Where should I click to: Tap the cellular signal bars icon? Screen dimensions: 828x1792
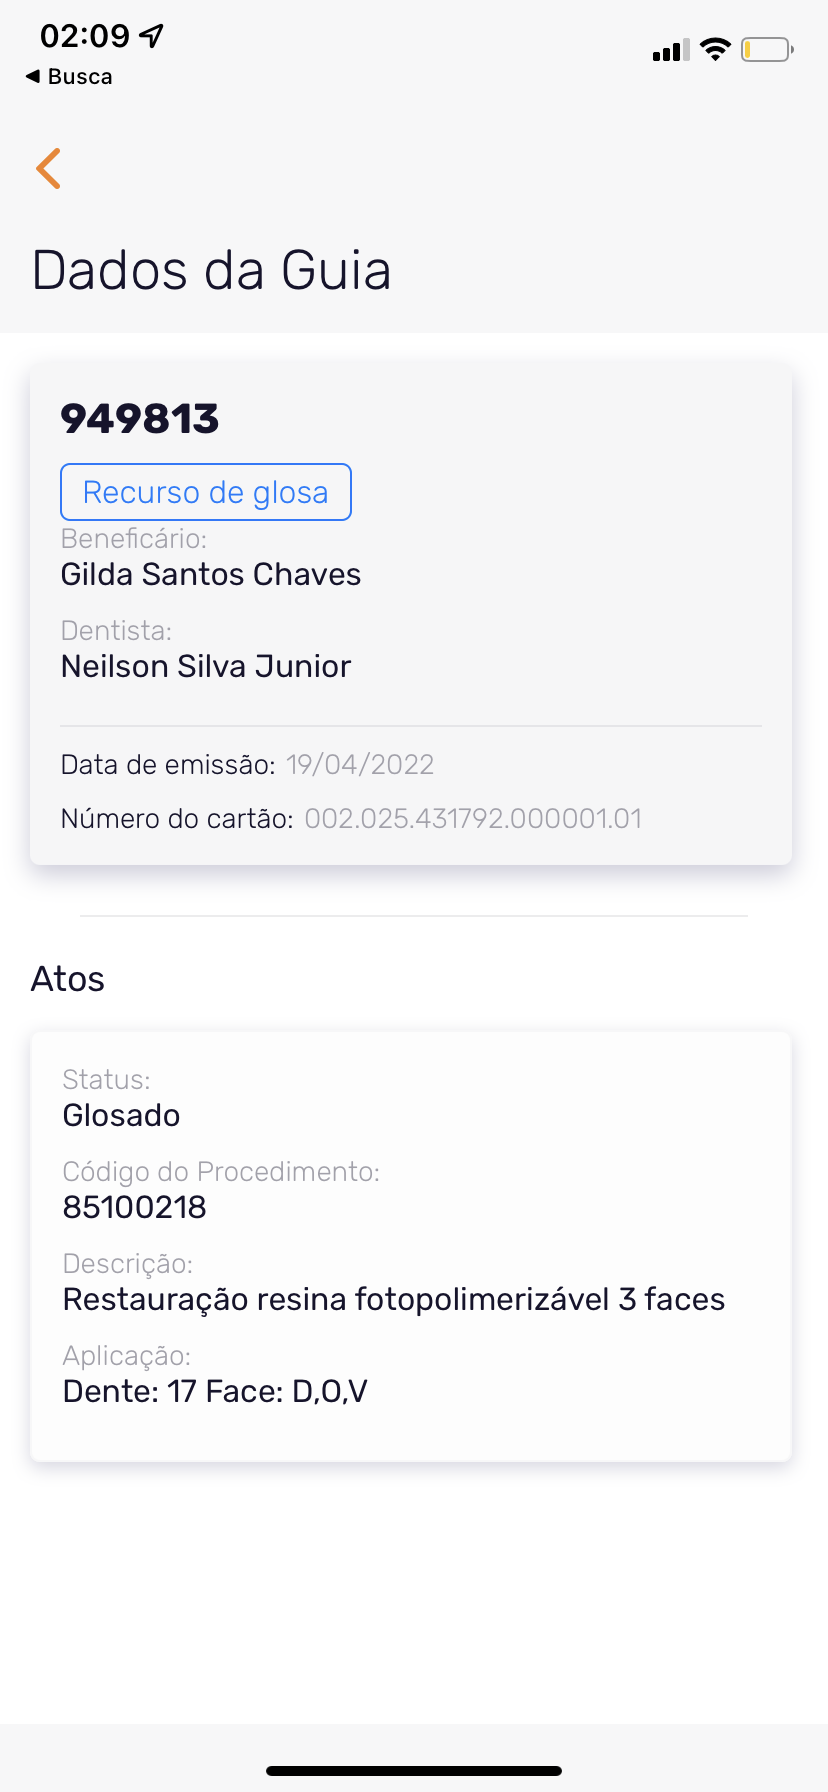click(670, 50)
